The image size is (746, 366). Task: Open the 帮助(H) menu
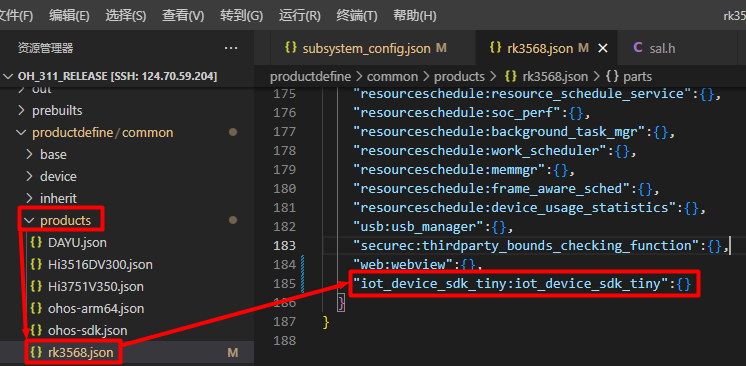point(414,15)
